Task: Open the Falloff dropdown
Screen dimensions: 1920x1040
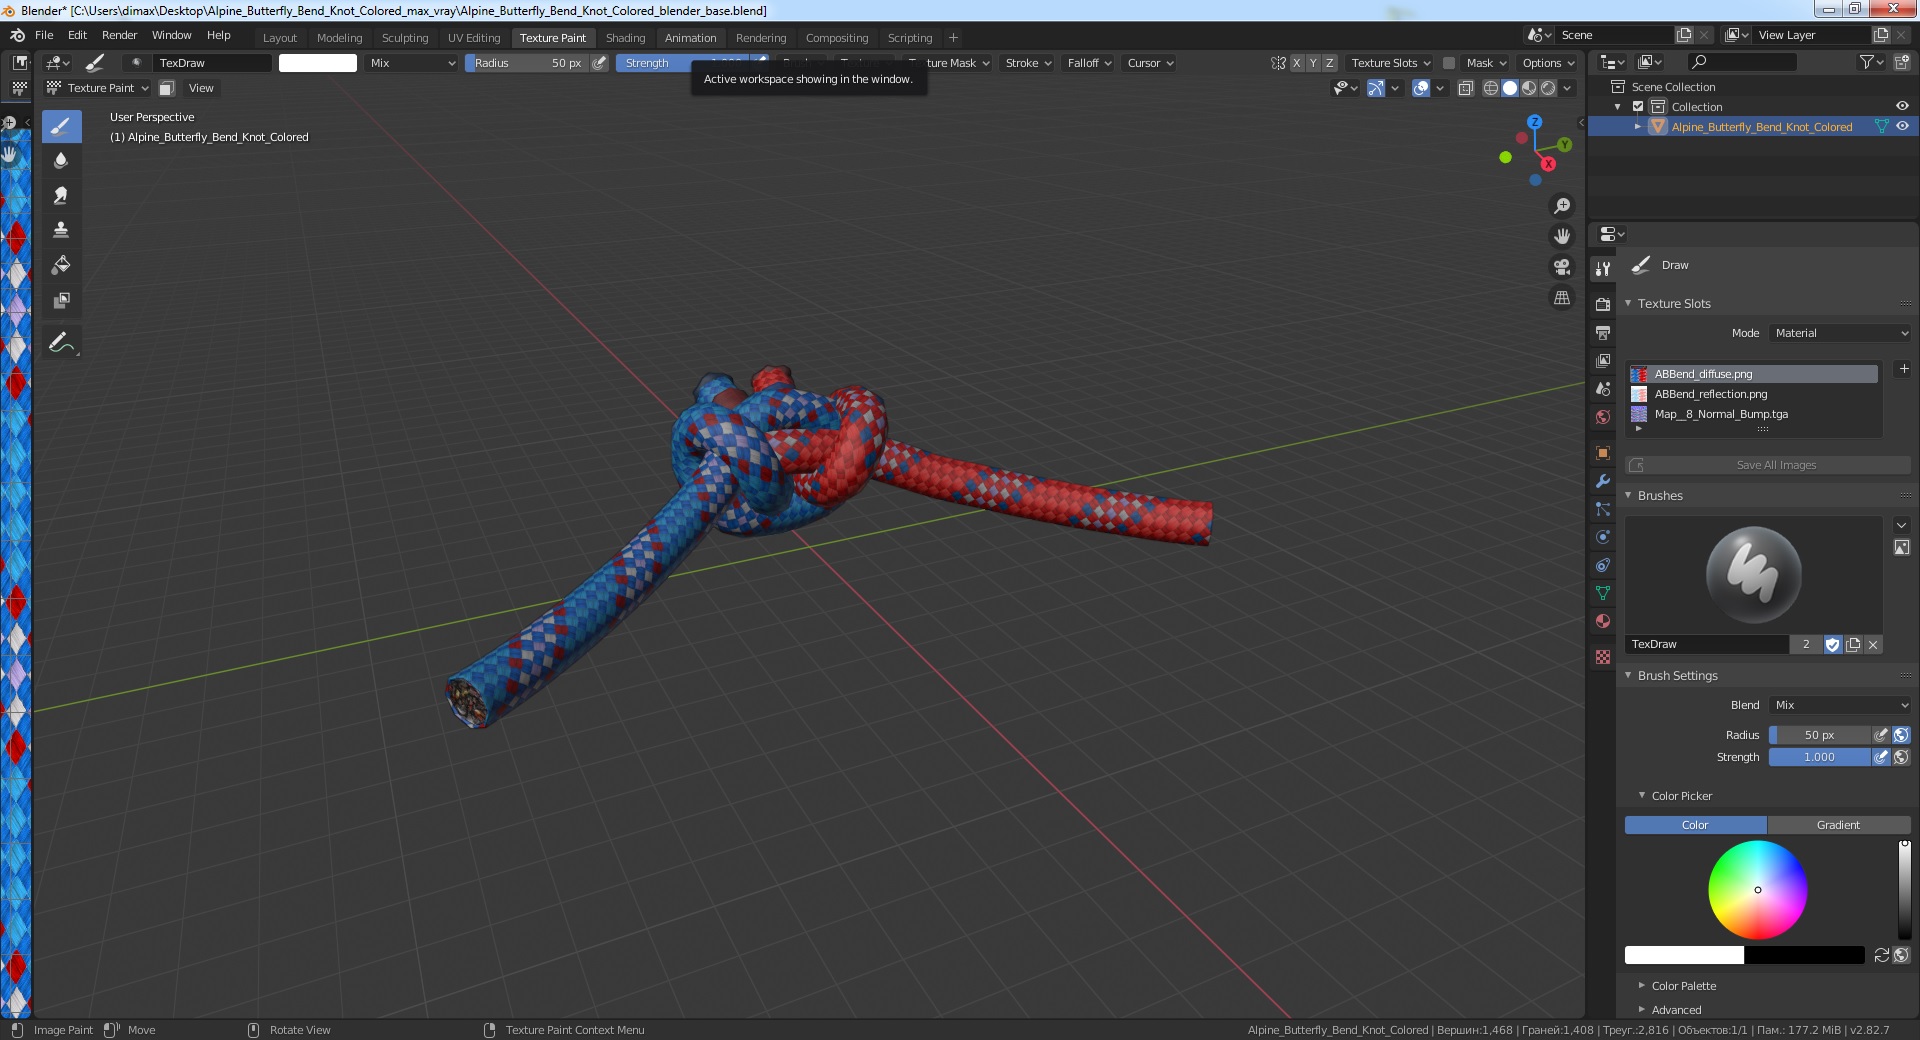Action: click(x=1089, y=63)
